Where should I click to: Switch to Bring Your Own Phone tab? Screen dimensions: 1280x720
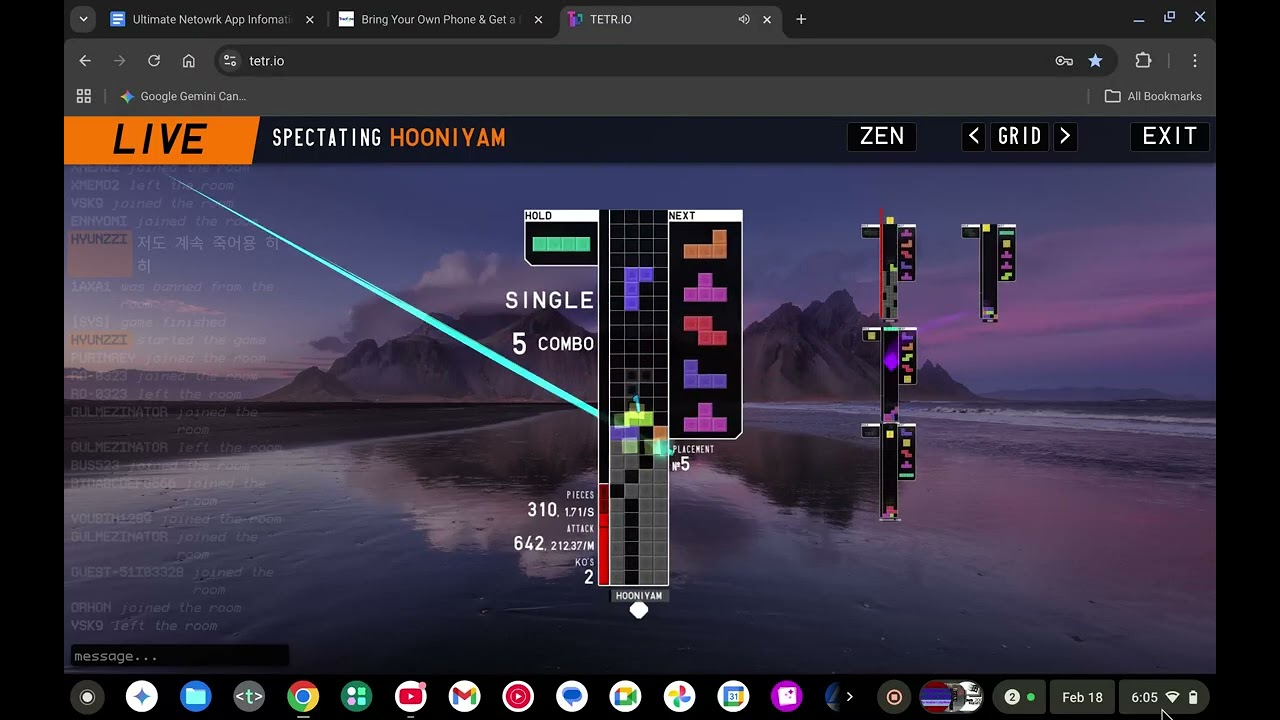pyautogui.click(x=440, y=19)
